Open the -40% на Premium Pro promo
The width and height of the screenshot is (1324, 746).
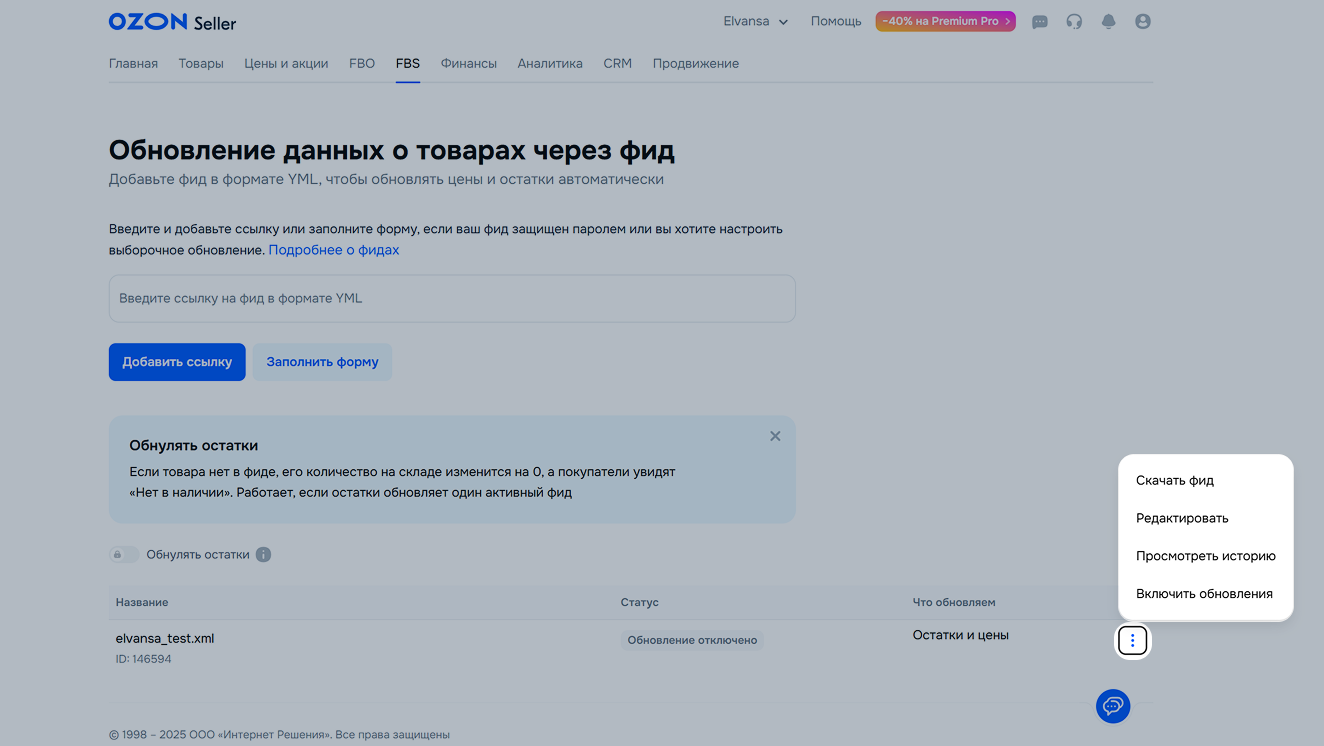click(945, 21)
